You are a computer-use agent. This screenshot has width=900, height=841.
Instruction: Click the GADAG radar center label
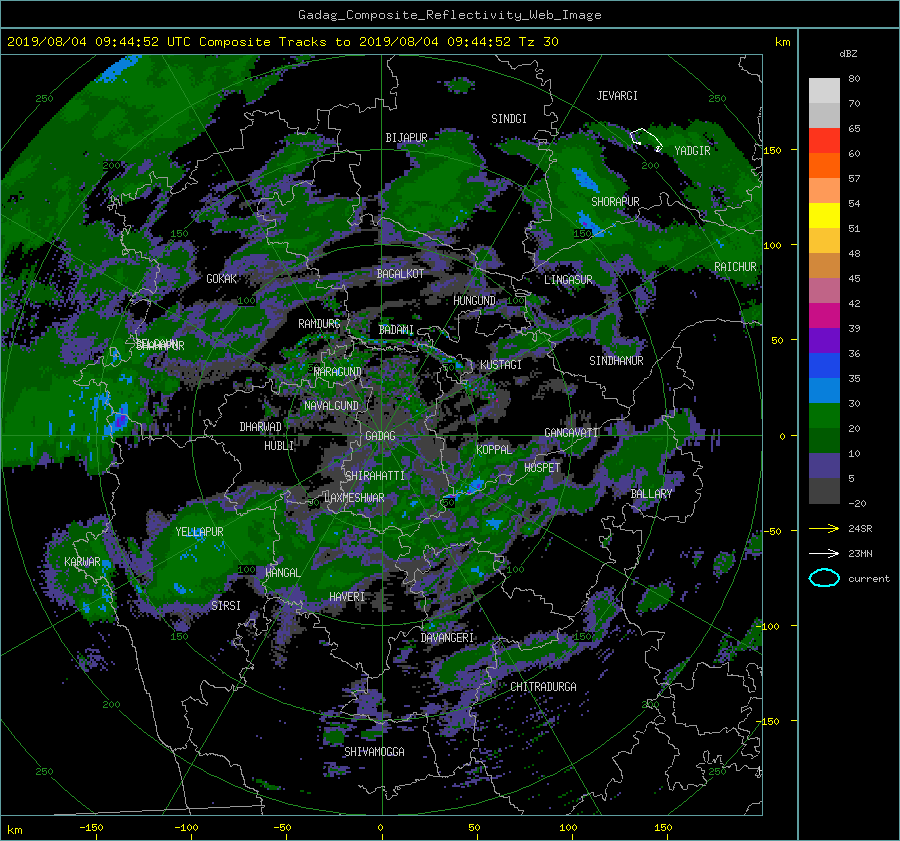380,436
